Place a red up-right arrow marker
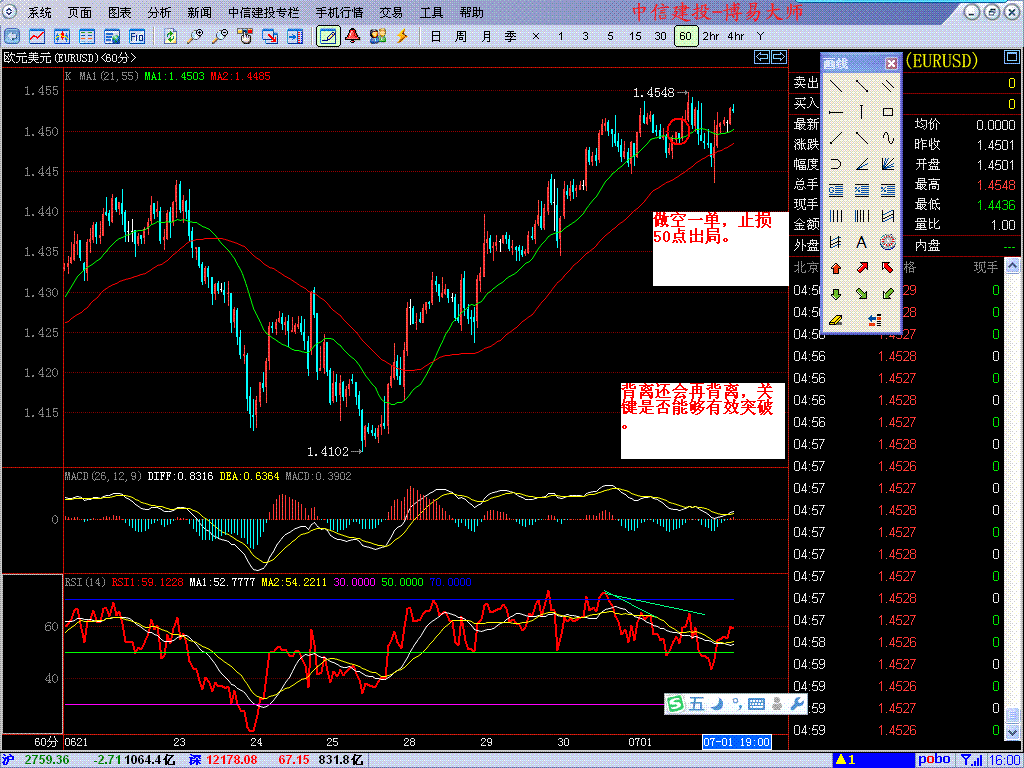Image resolution: width=1024 pixels, height=768 pixels. pos(861,268)
